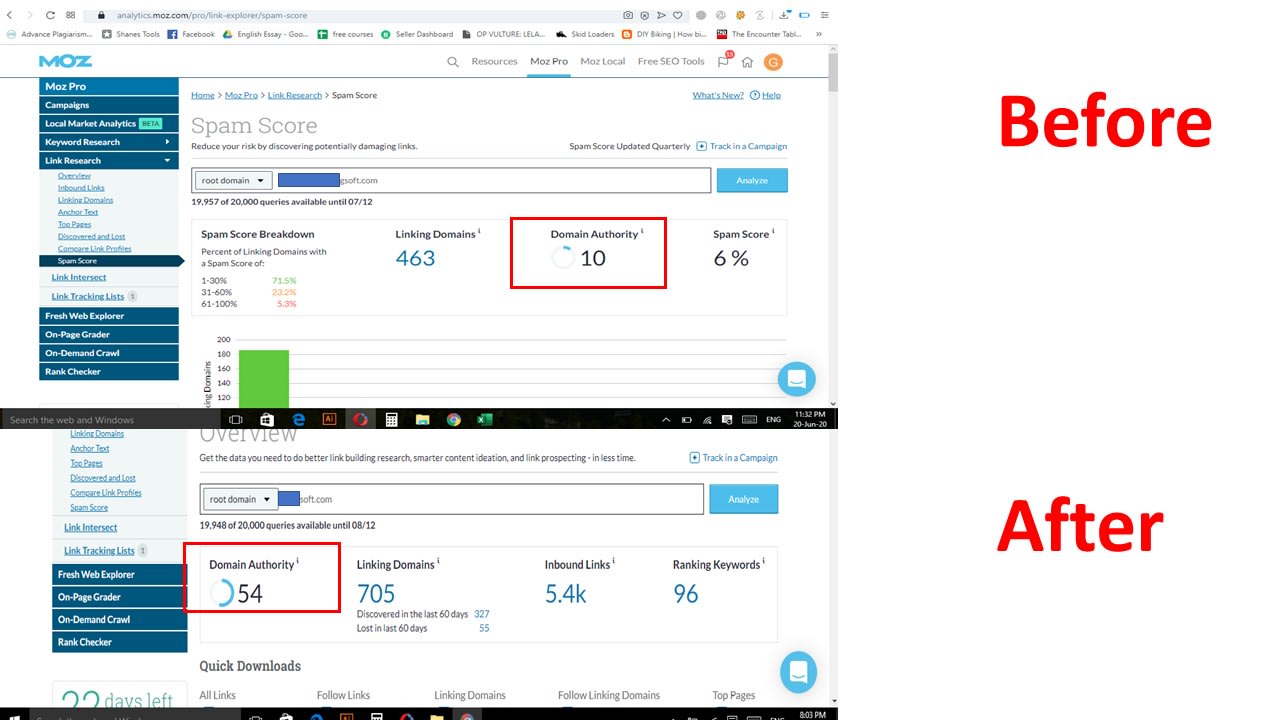Click the Search the web and Windows box
The width and height of the screenshot is (1280, 720).
coord(110,420)
